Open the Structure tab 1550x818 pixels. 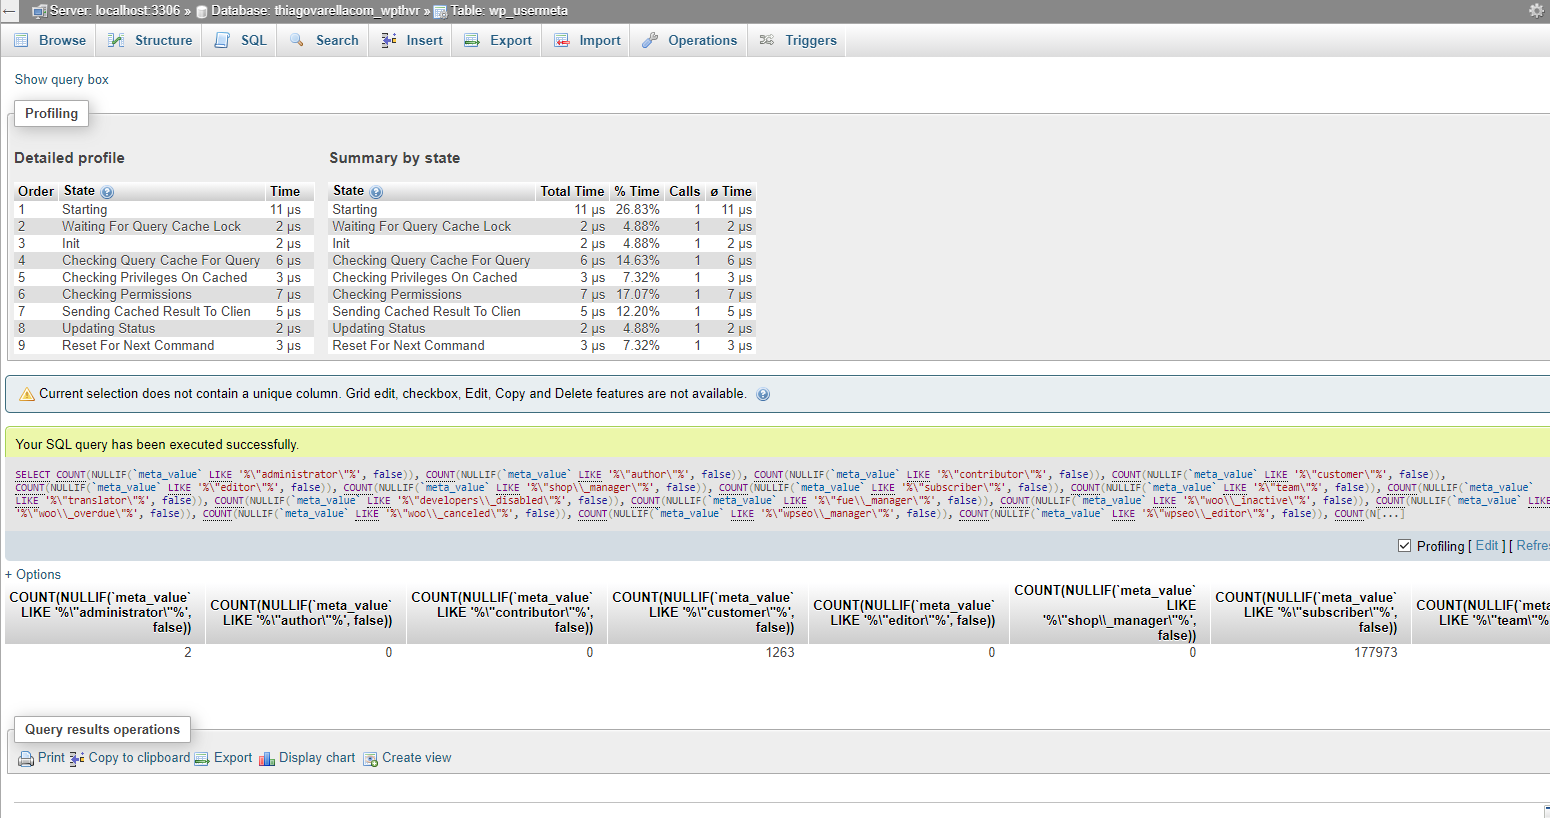coord(150,40)
